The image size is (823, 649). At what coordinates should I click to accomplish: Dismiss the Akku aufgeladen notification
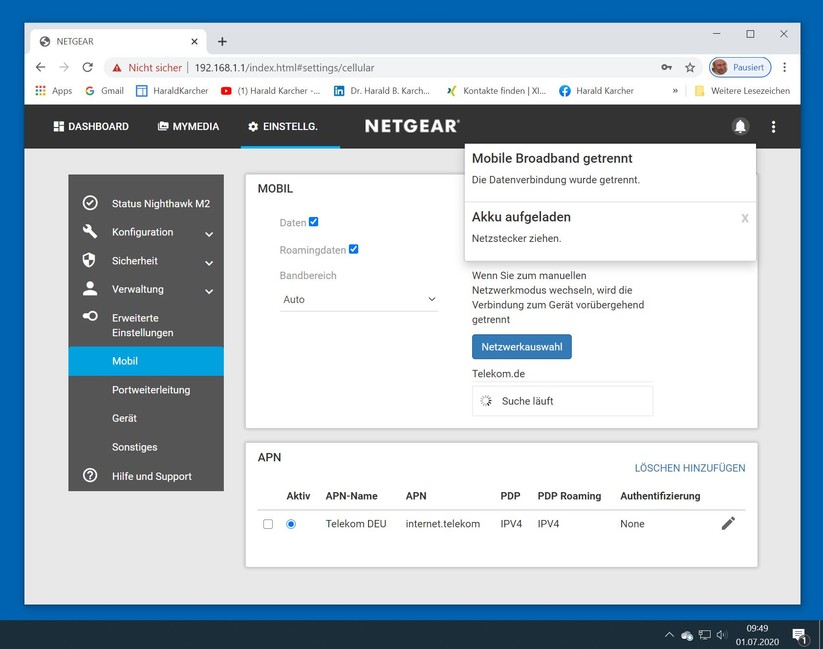[x=744, y=218]
